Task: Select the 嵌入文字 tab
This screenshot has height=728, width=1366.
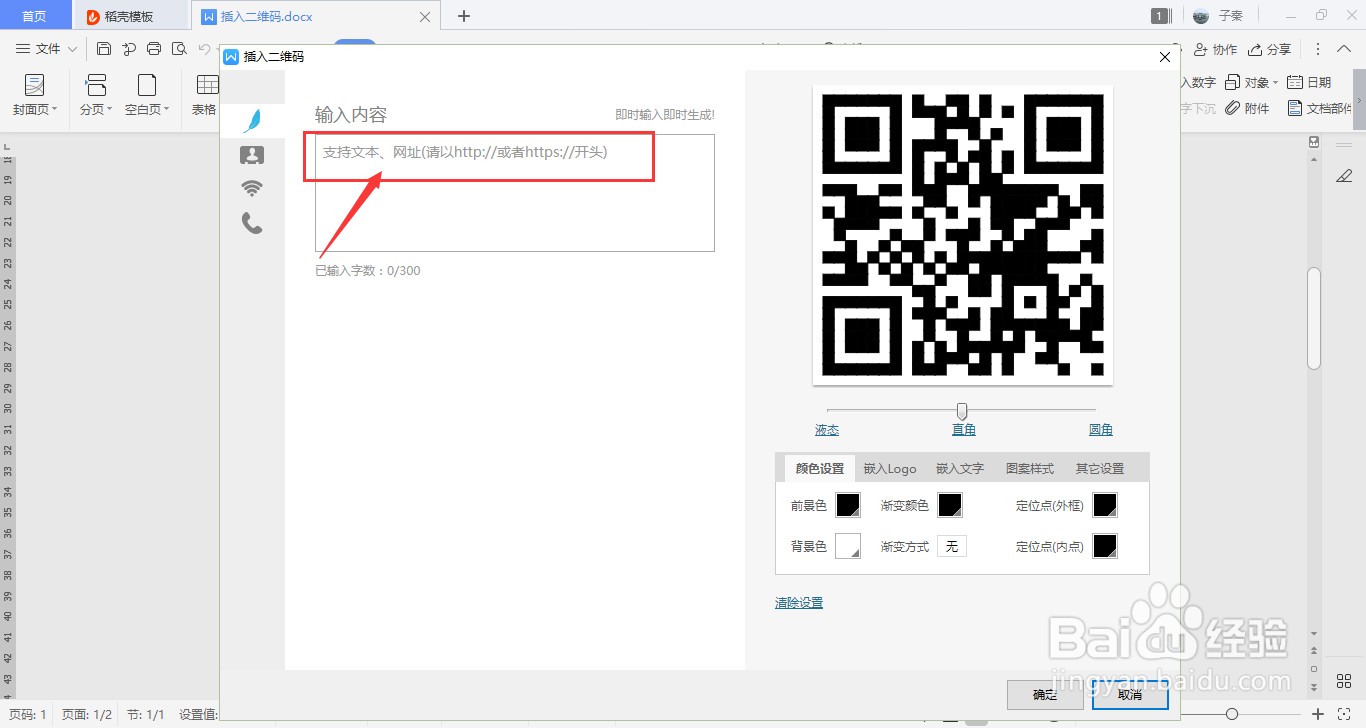Action: point(960,468)
